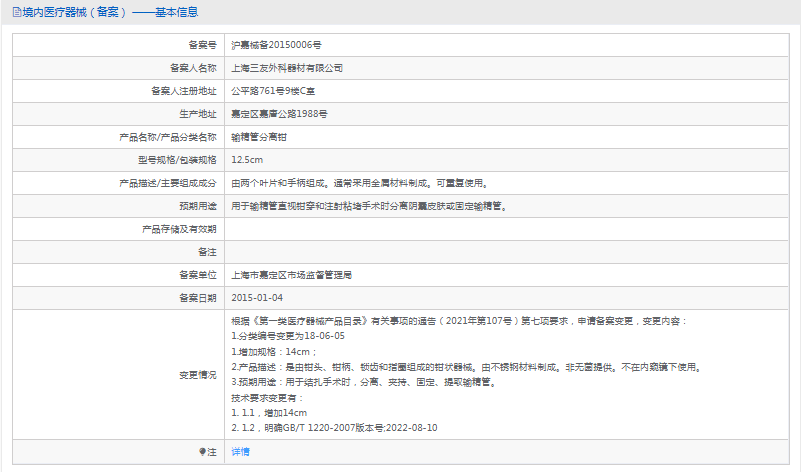Click the 注 label in the last row

pyautogui.click(x=211, y=452)
